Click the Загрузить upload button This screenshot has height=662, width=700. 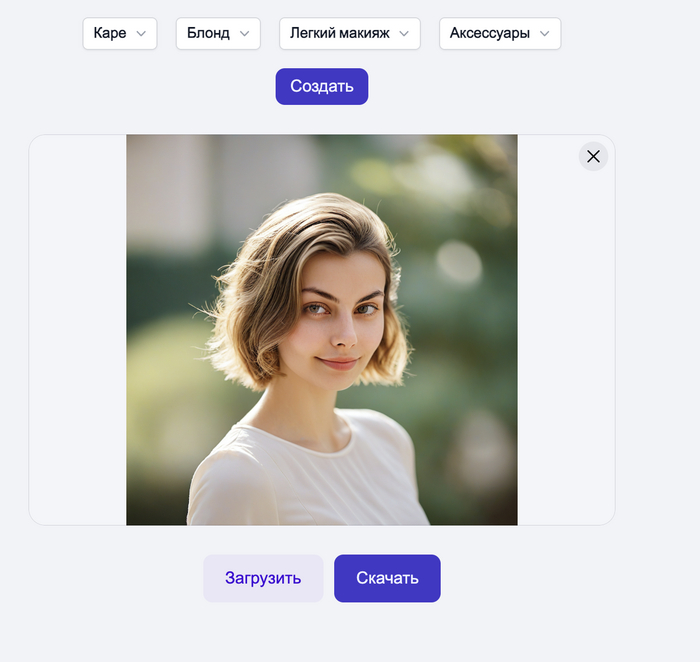pos(263,578)
